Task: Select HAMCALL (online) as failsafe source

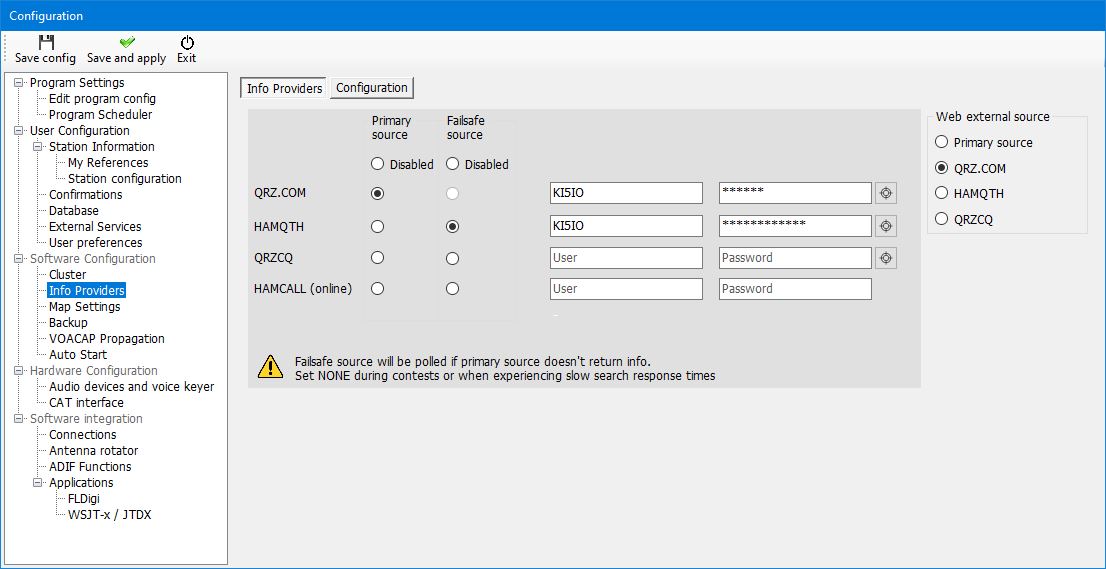Action: pyautogui.click(x=453, y=288)
